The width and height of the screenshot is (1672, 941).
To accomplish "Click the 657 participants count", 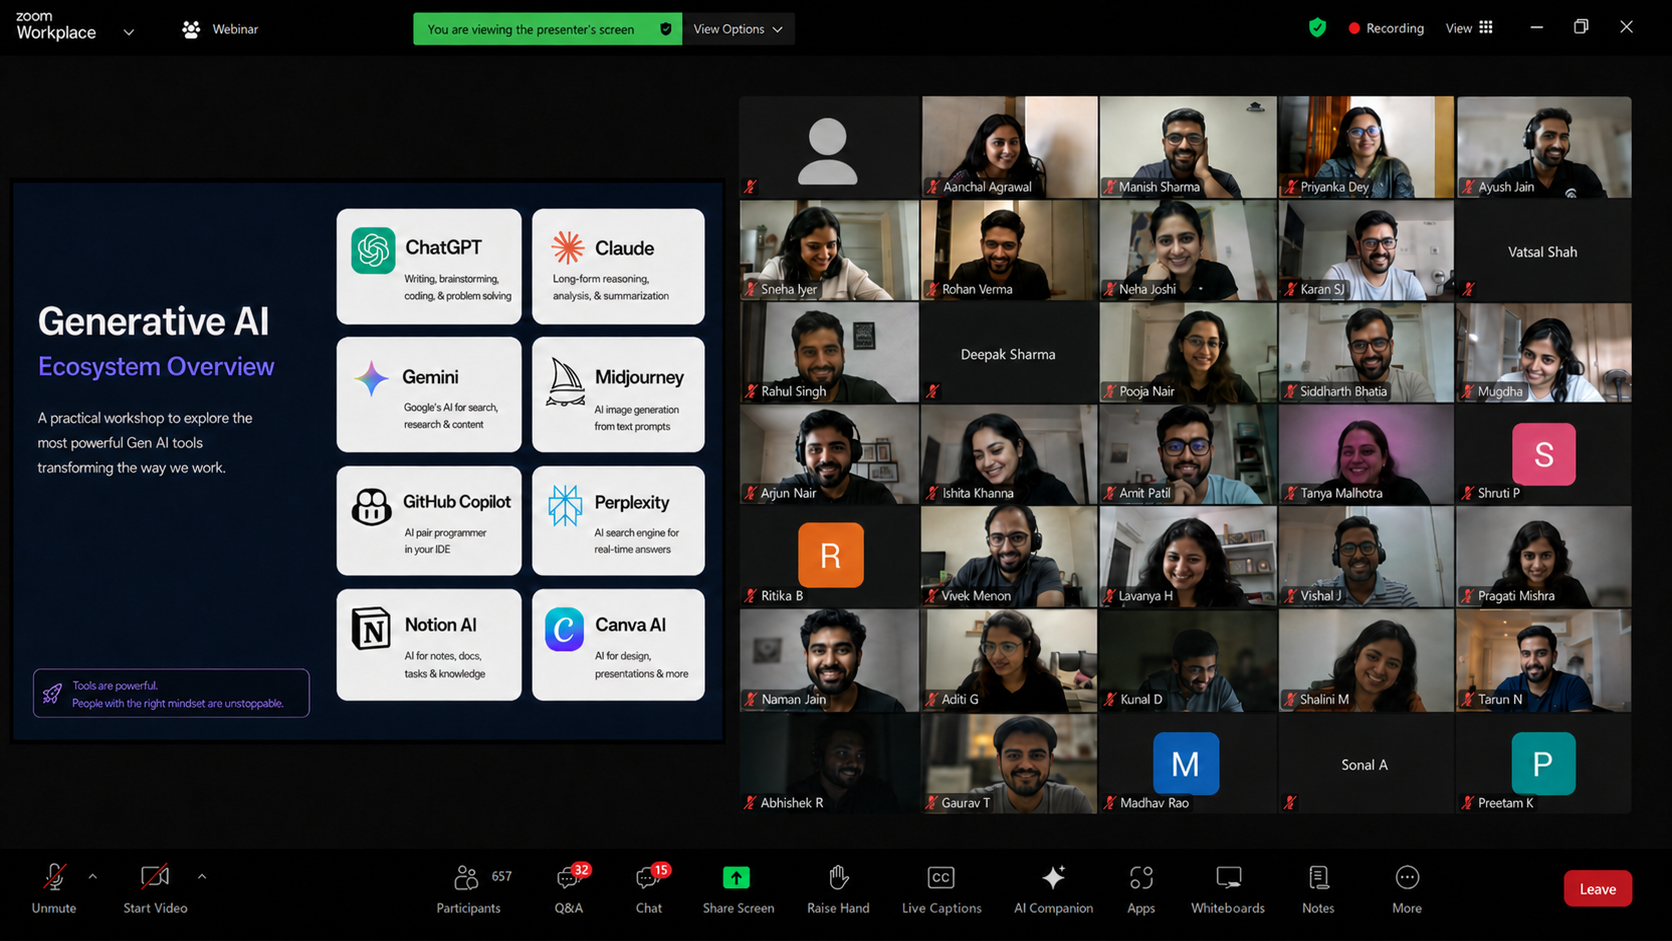I will point(502,876).
